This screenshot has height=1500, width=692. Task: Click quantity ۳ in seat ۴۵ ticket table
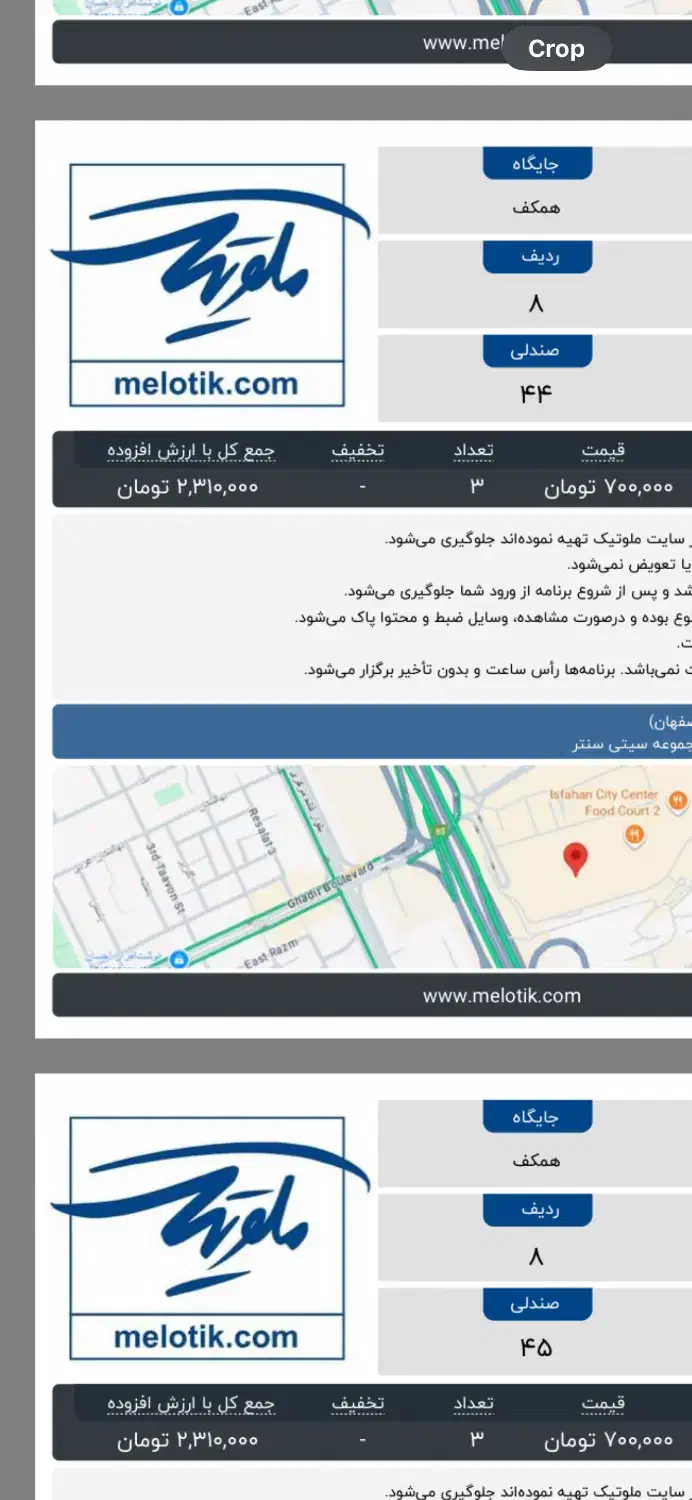point(477,1439)
